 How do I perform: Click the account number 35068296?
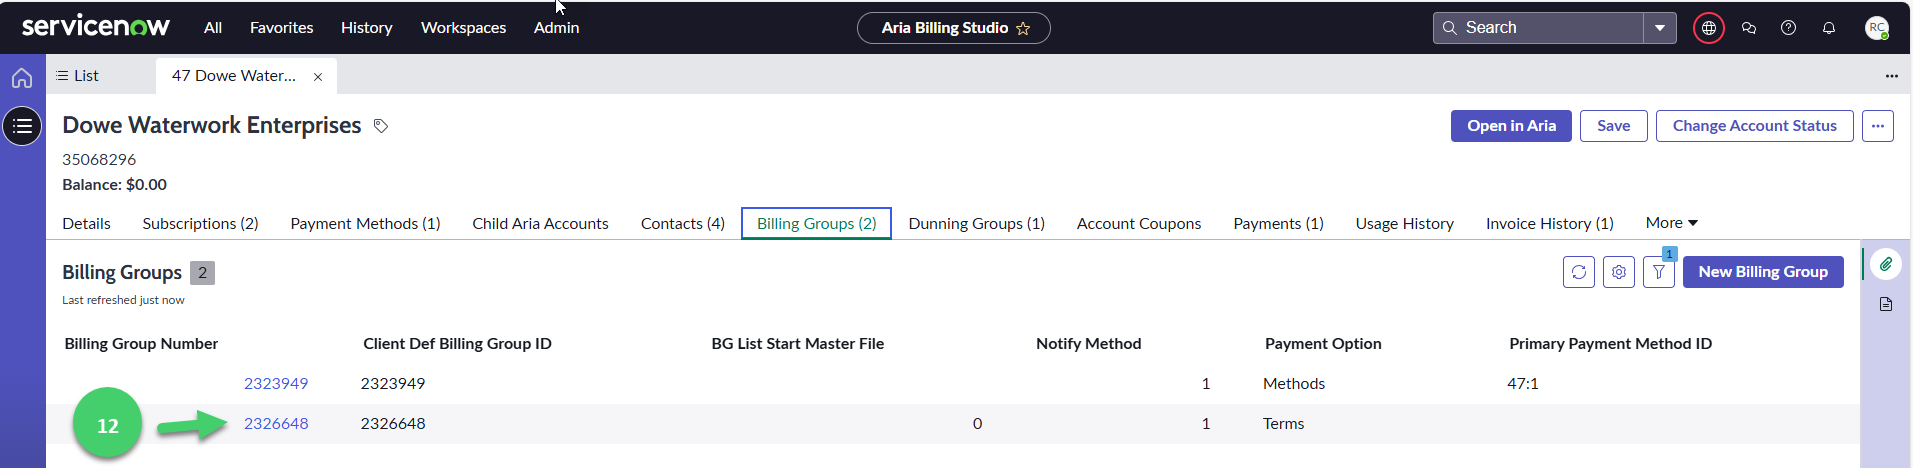(99, 160)
